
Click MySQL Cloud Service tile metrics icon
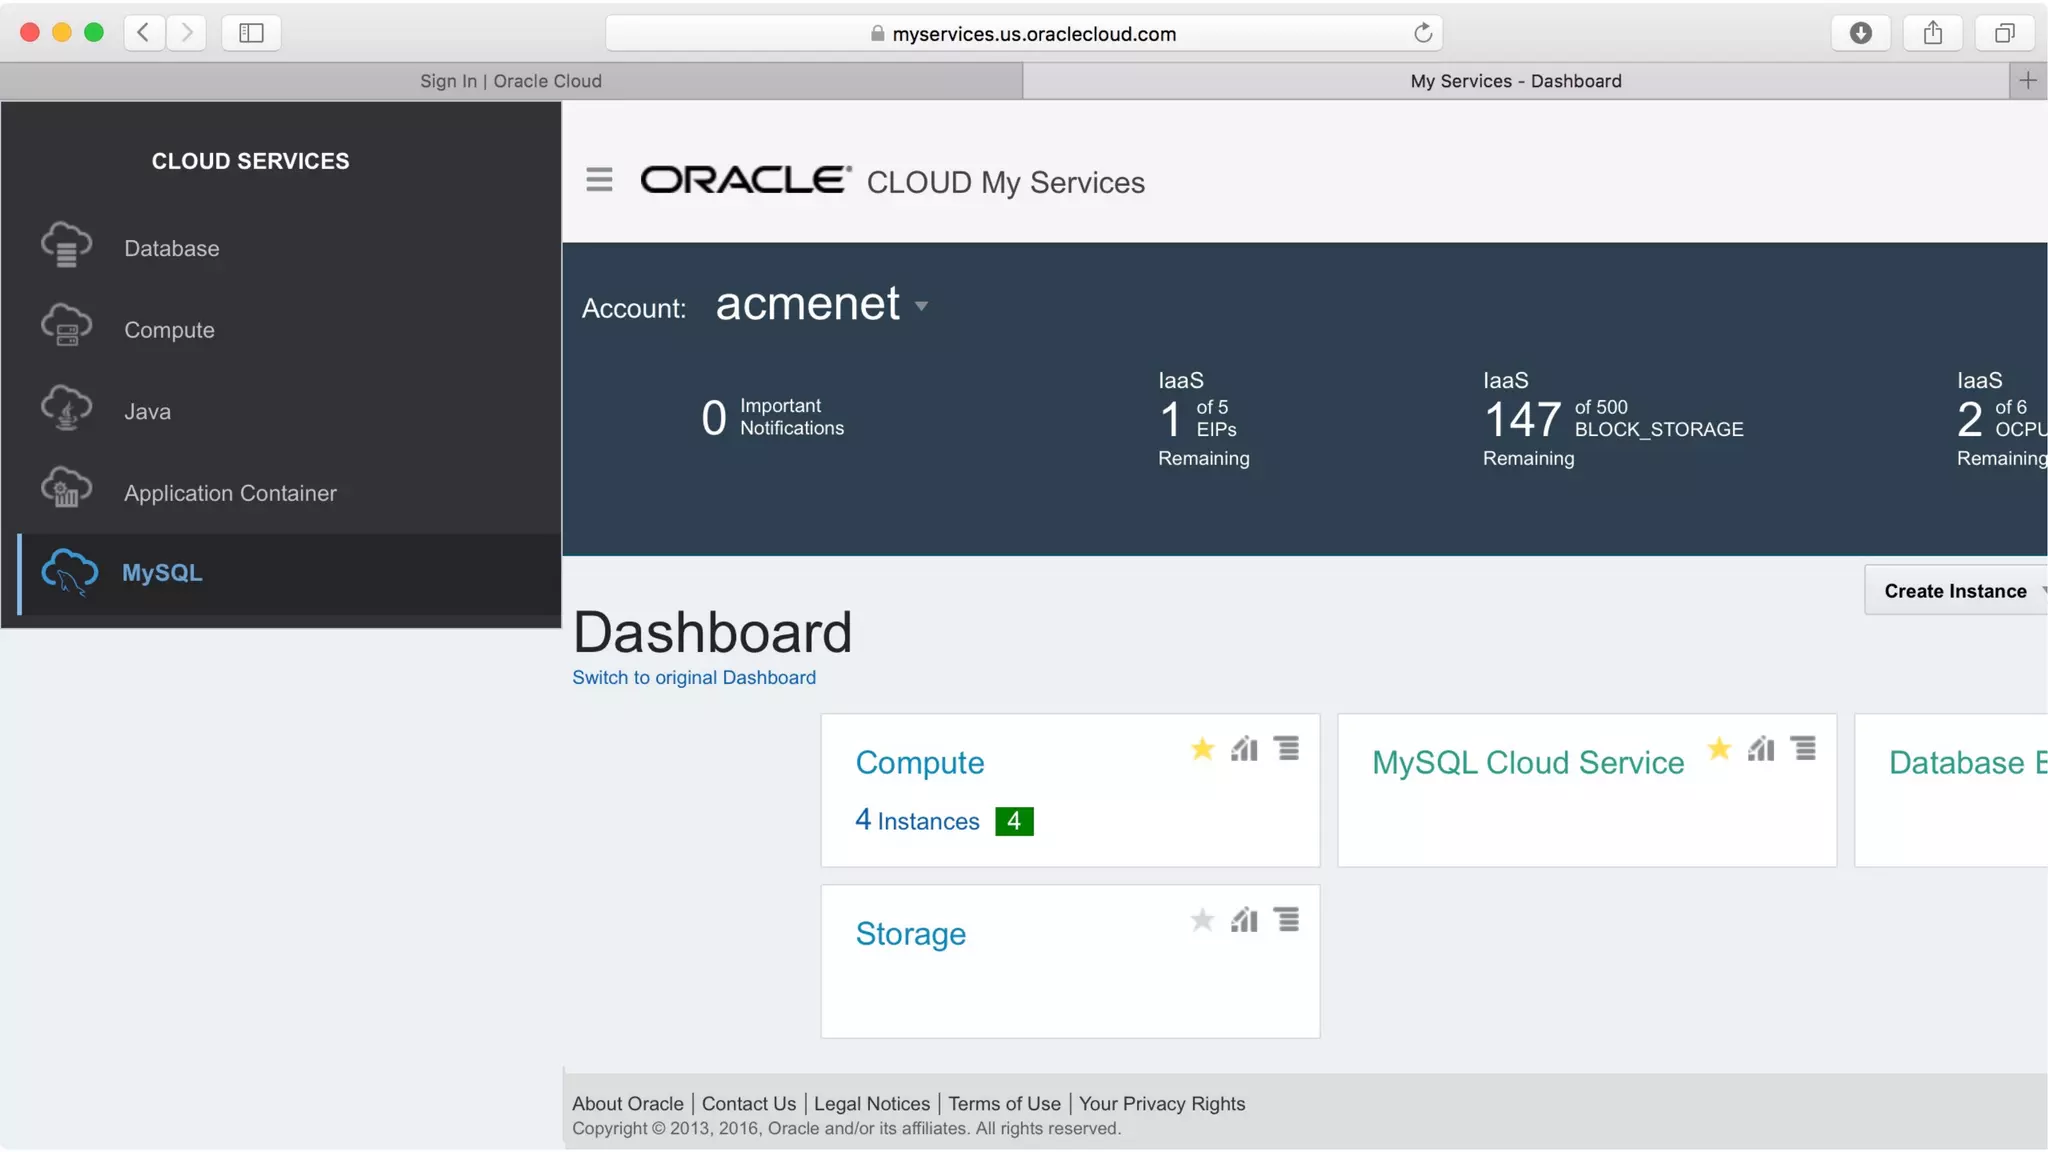point(1761,749)
